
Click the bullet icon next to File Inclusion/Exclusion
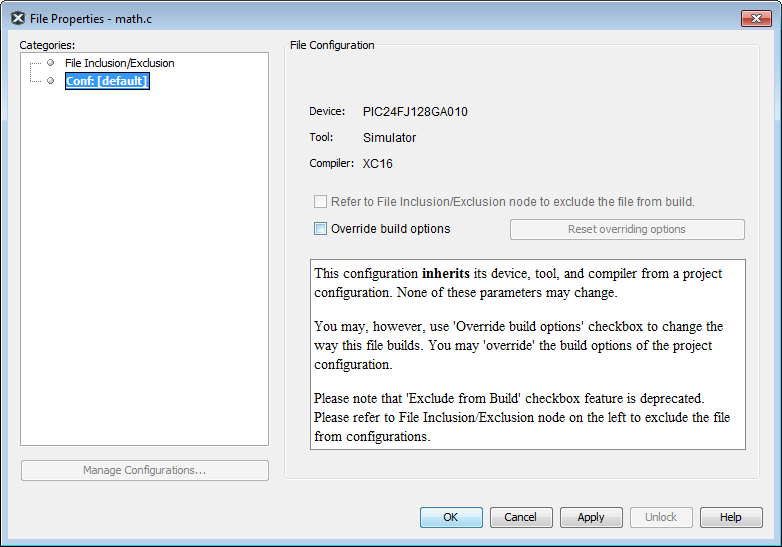[x=50, y=63]
